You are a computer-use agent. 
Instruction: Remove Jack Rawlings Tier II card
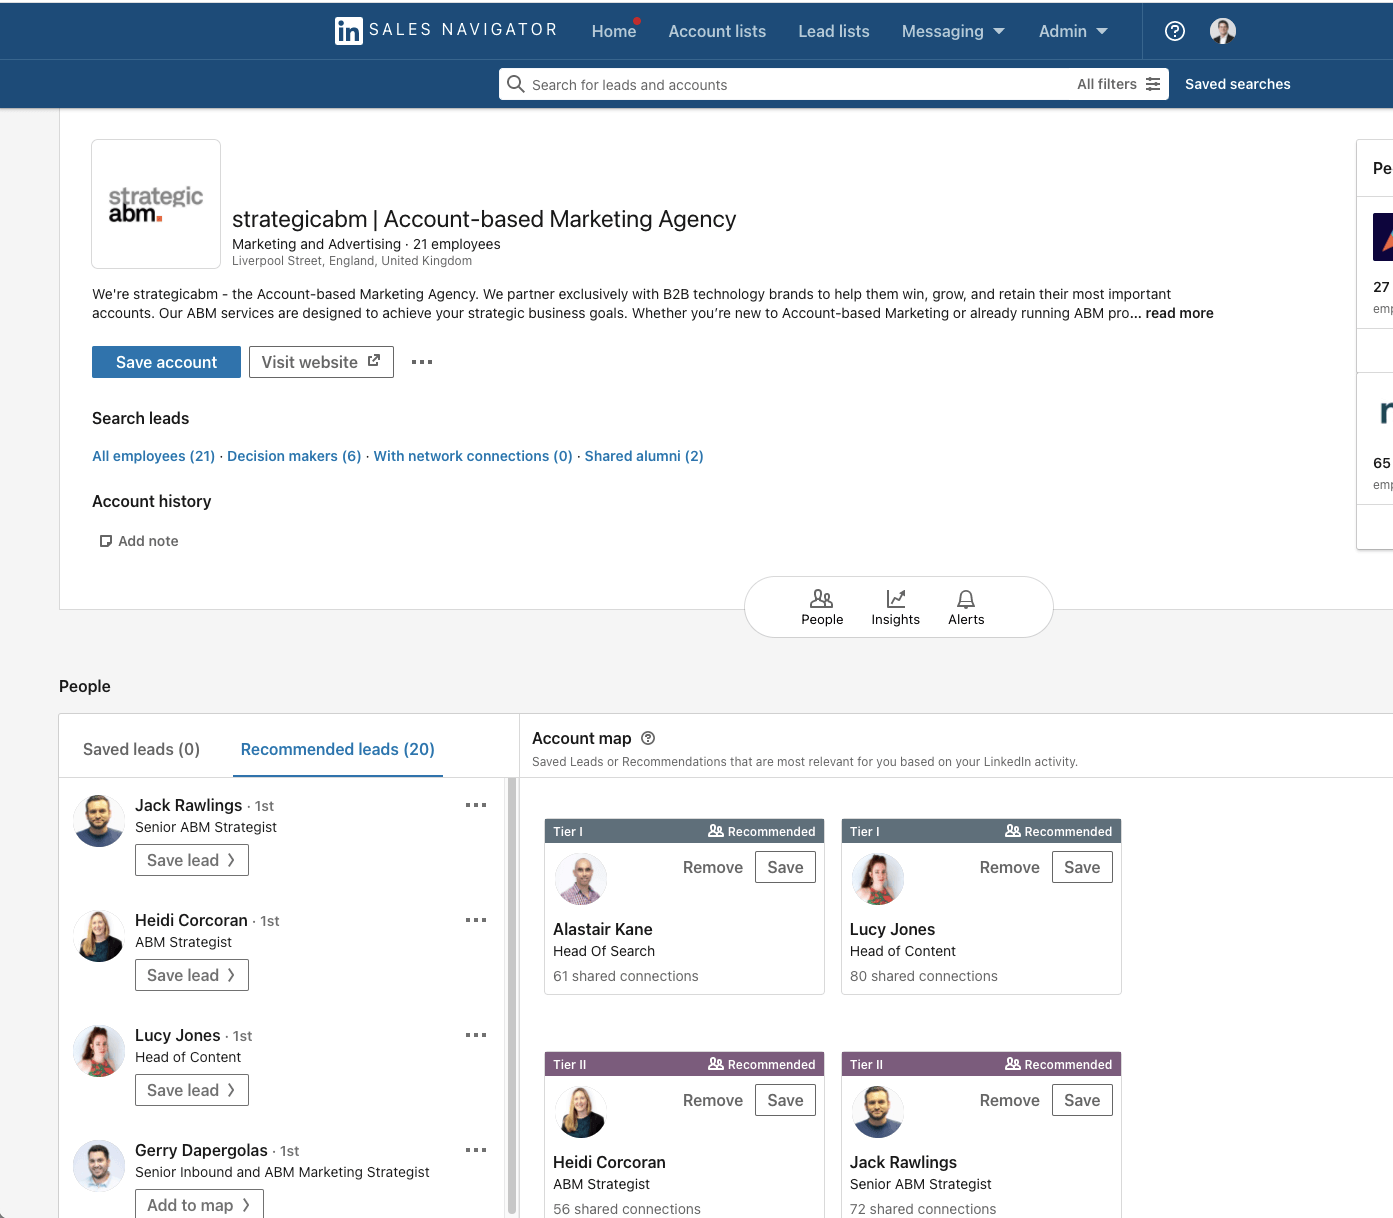pos(1010,1100)
